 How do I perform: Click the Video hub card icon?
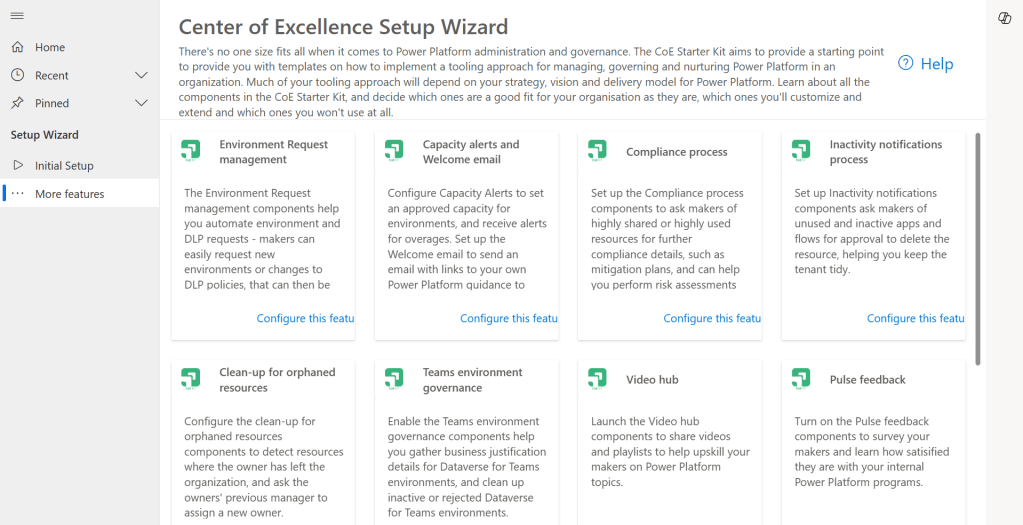coord(597,379)
